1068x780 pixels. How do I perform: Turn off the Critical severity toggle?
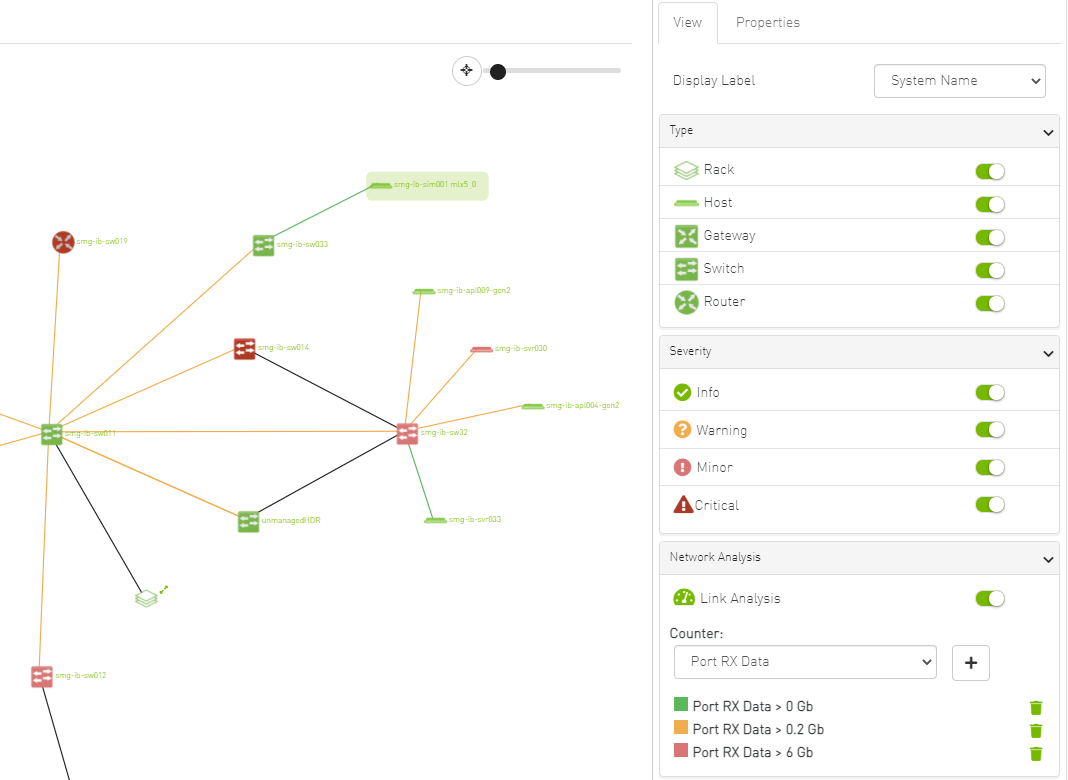tap(990, 504)
